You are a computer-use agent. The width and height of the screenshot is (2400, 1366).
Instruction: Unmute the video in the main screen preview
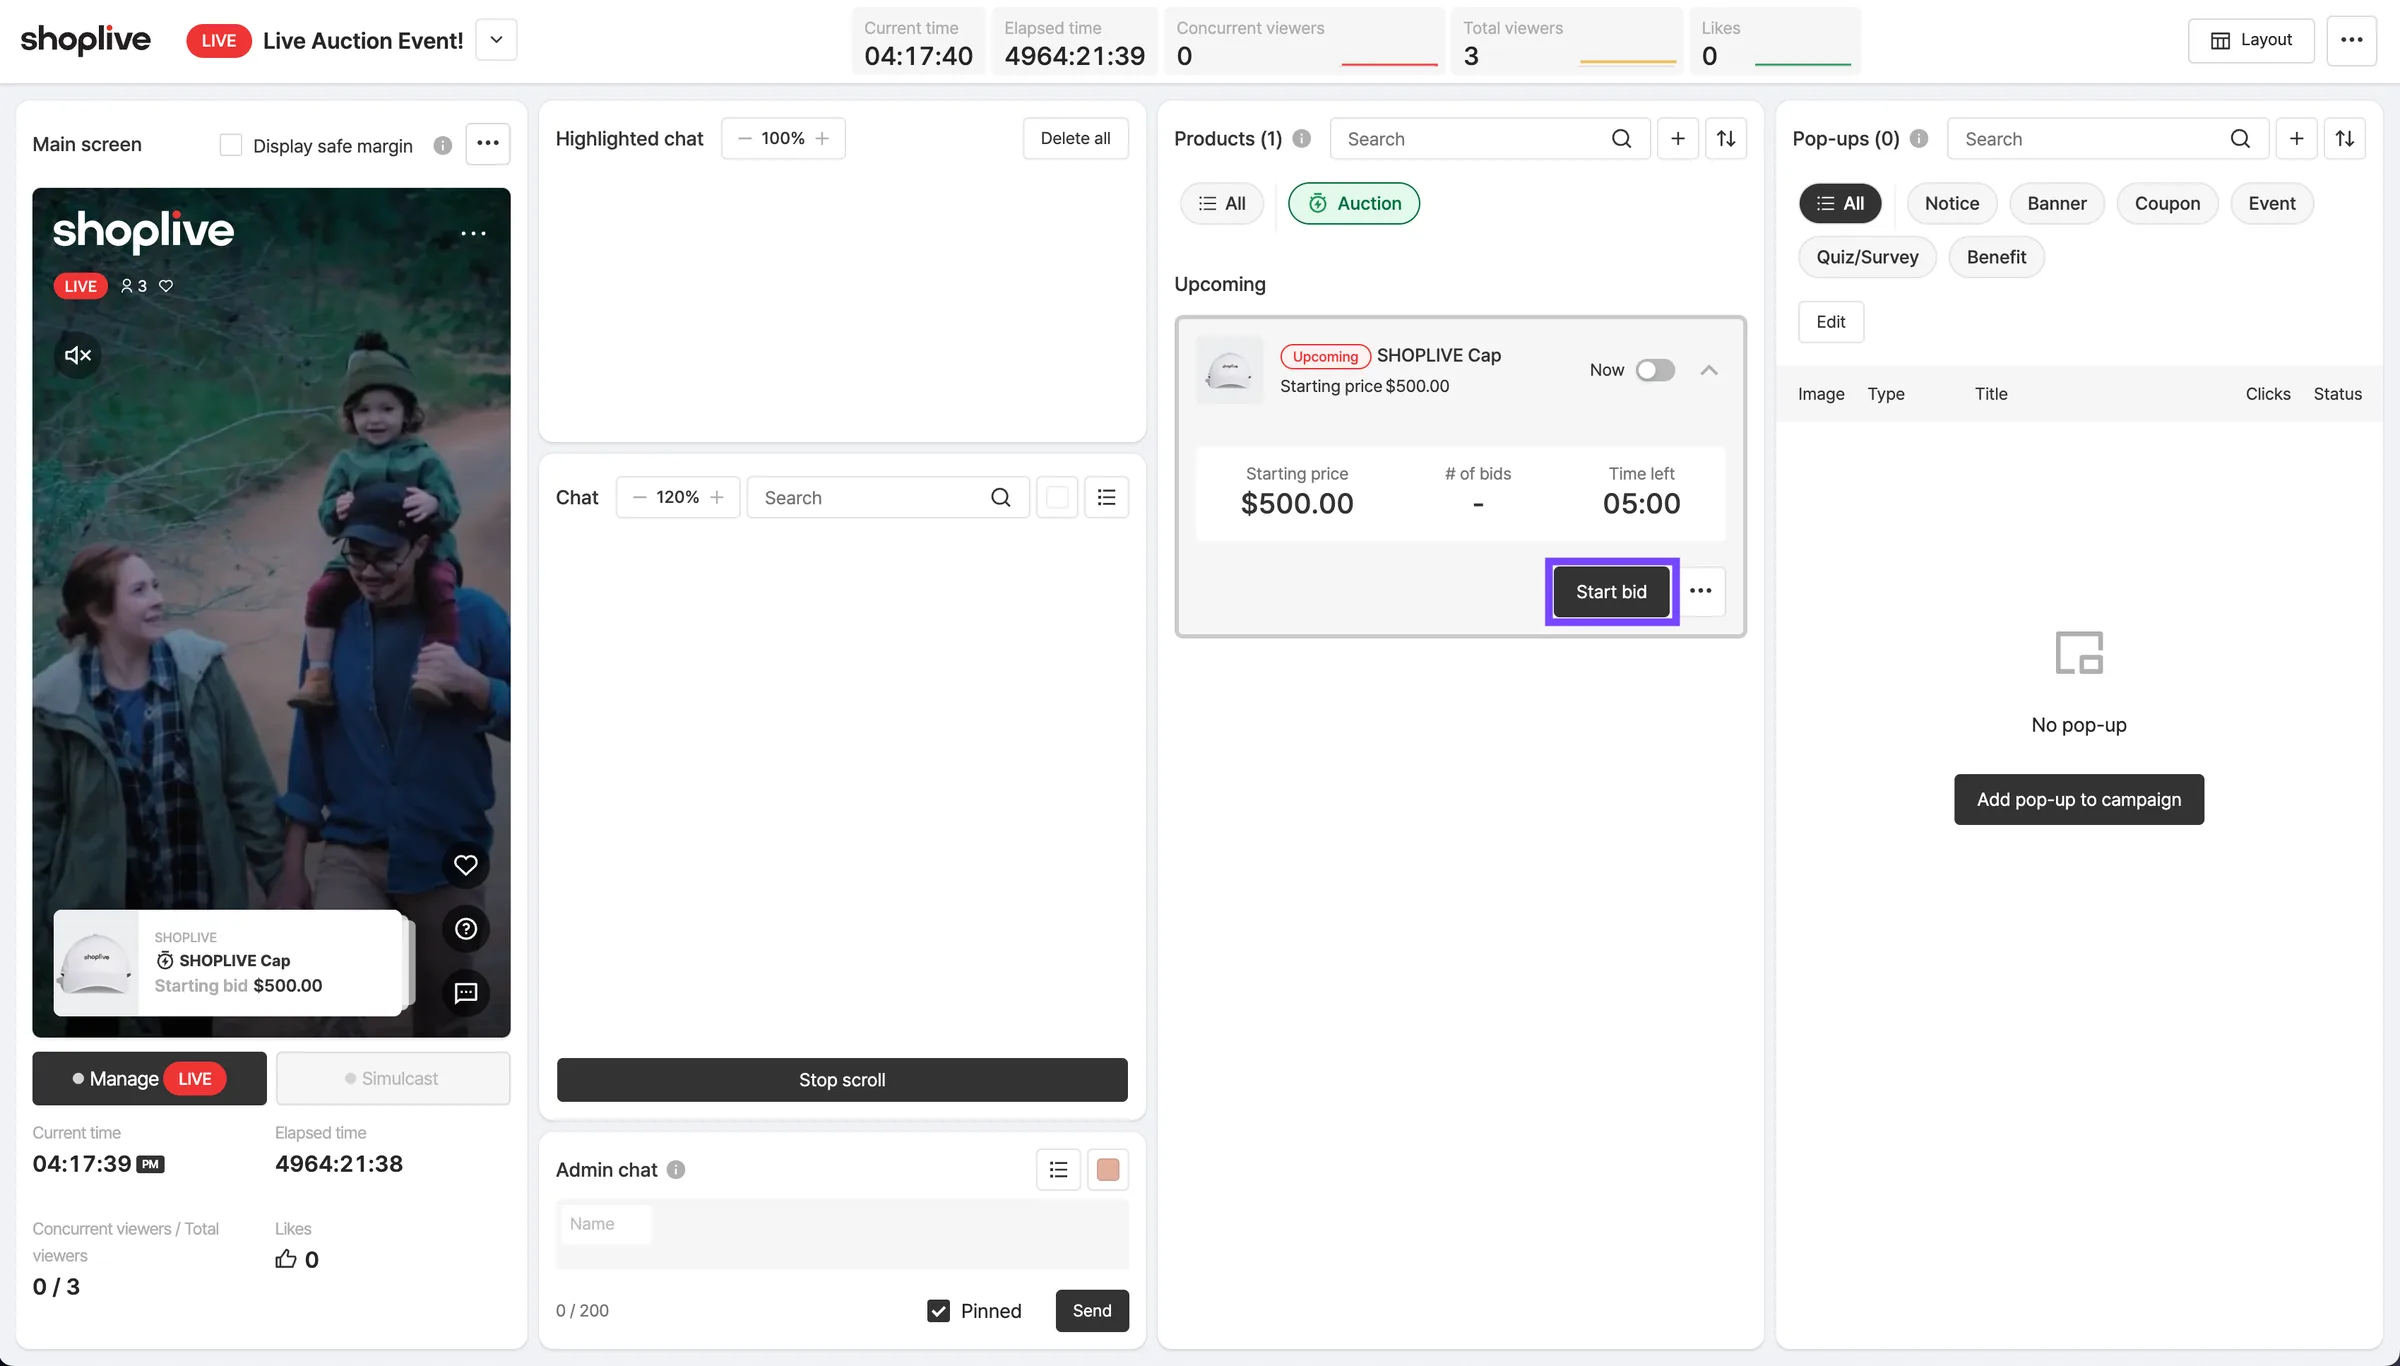click(x=78, y=355)
